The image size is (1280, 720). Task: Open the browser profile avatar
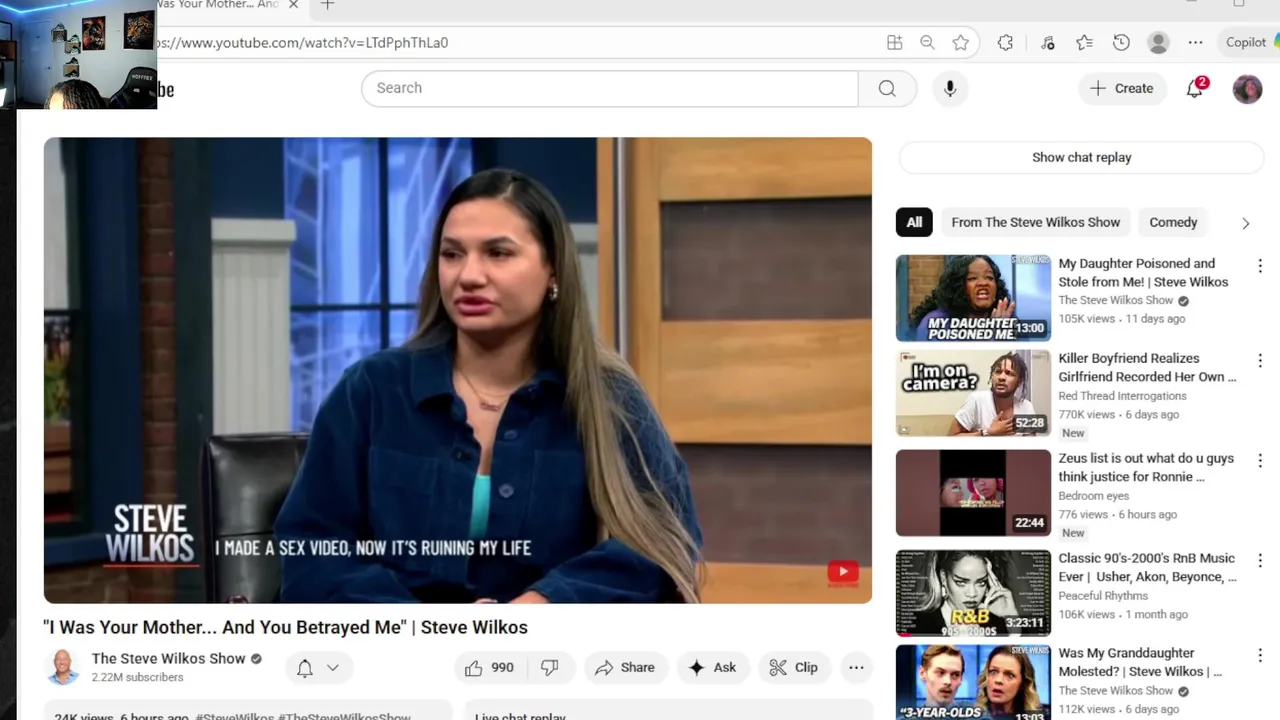1158,42
